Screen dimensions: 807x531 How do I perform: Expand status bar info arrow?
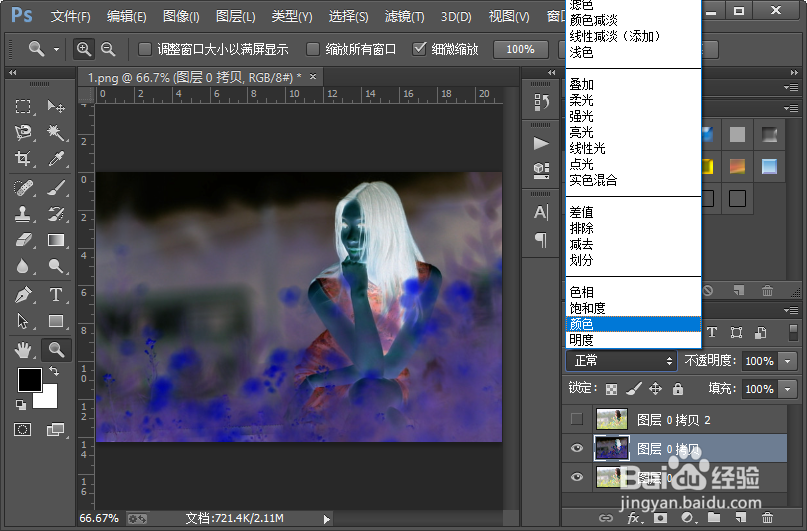(x=327, y=519)
